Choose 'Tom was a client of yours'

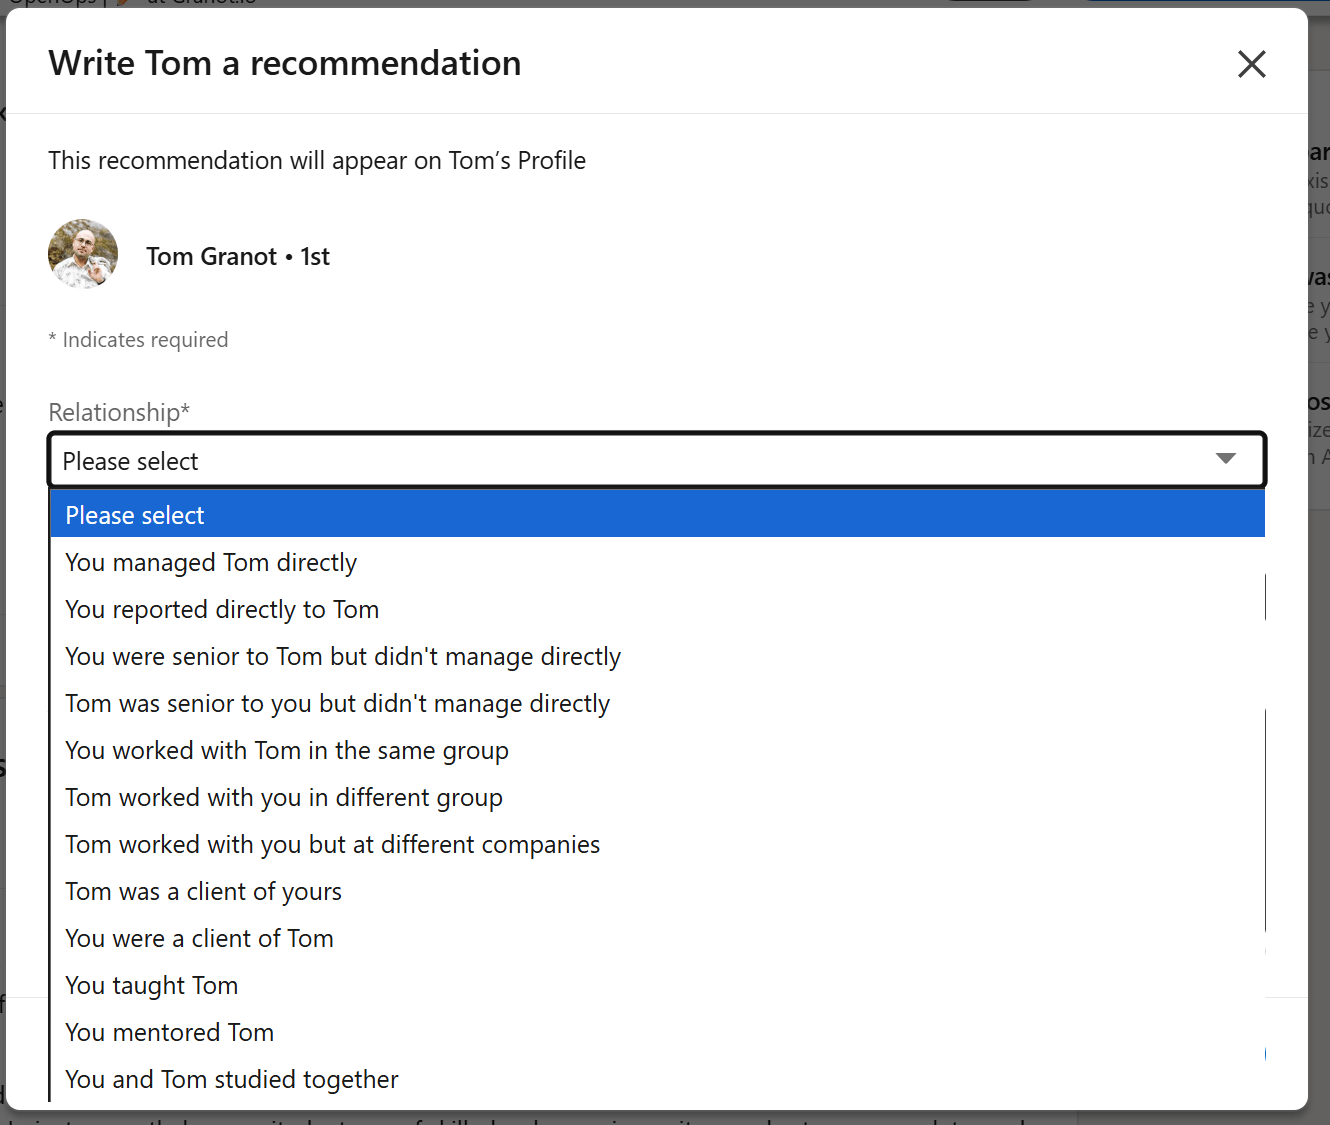(x=204, y=891)
